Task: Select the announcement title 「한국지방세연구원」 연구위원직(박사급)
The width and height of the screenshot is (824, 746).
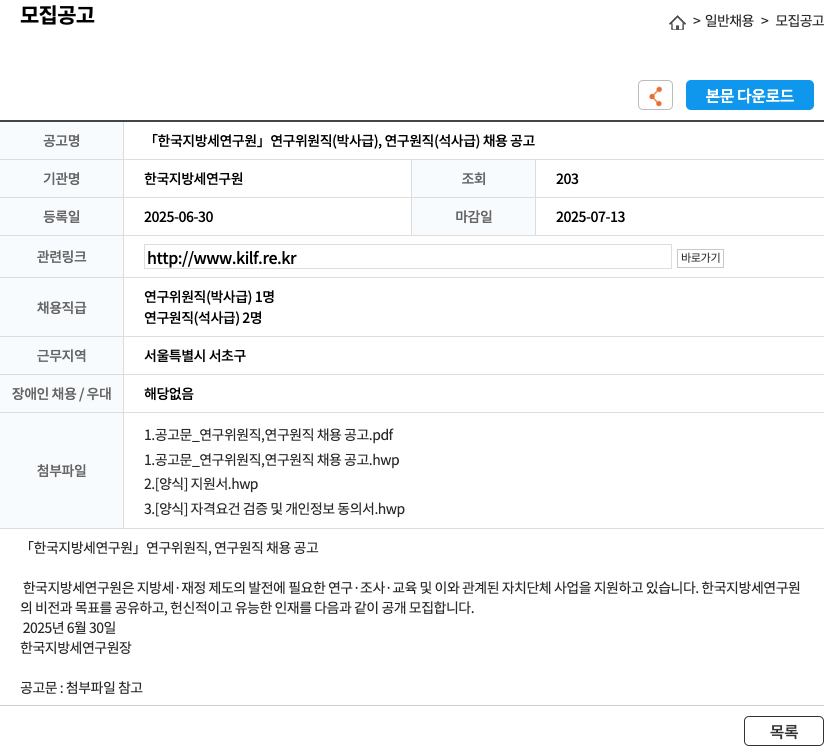Action: 339,141
